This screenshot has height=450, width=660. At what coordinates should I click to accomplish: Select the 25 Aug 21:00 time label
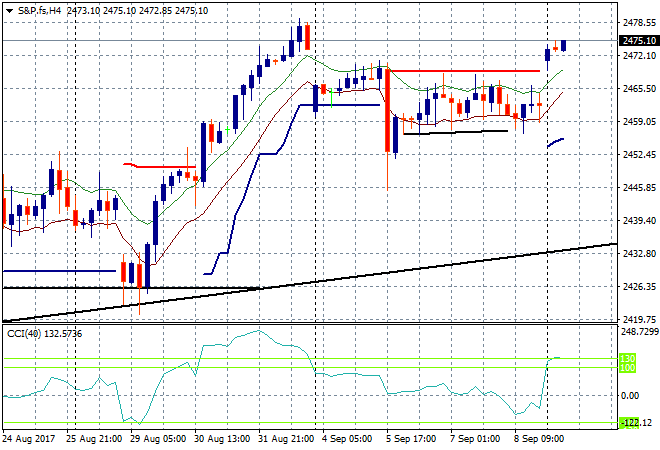pos(94,439)
